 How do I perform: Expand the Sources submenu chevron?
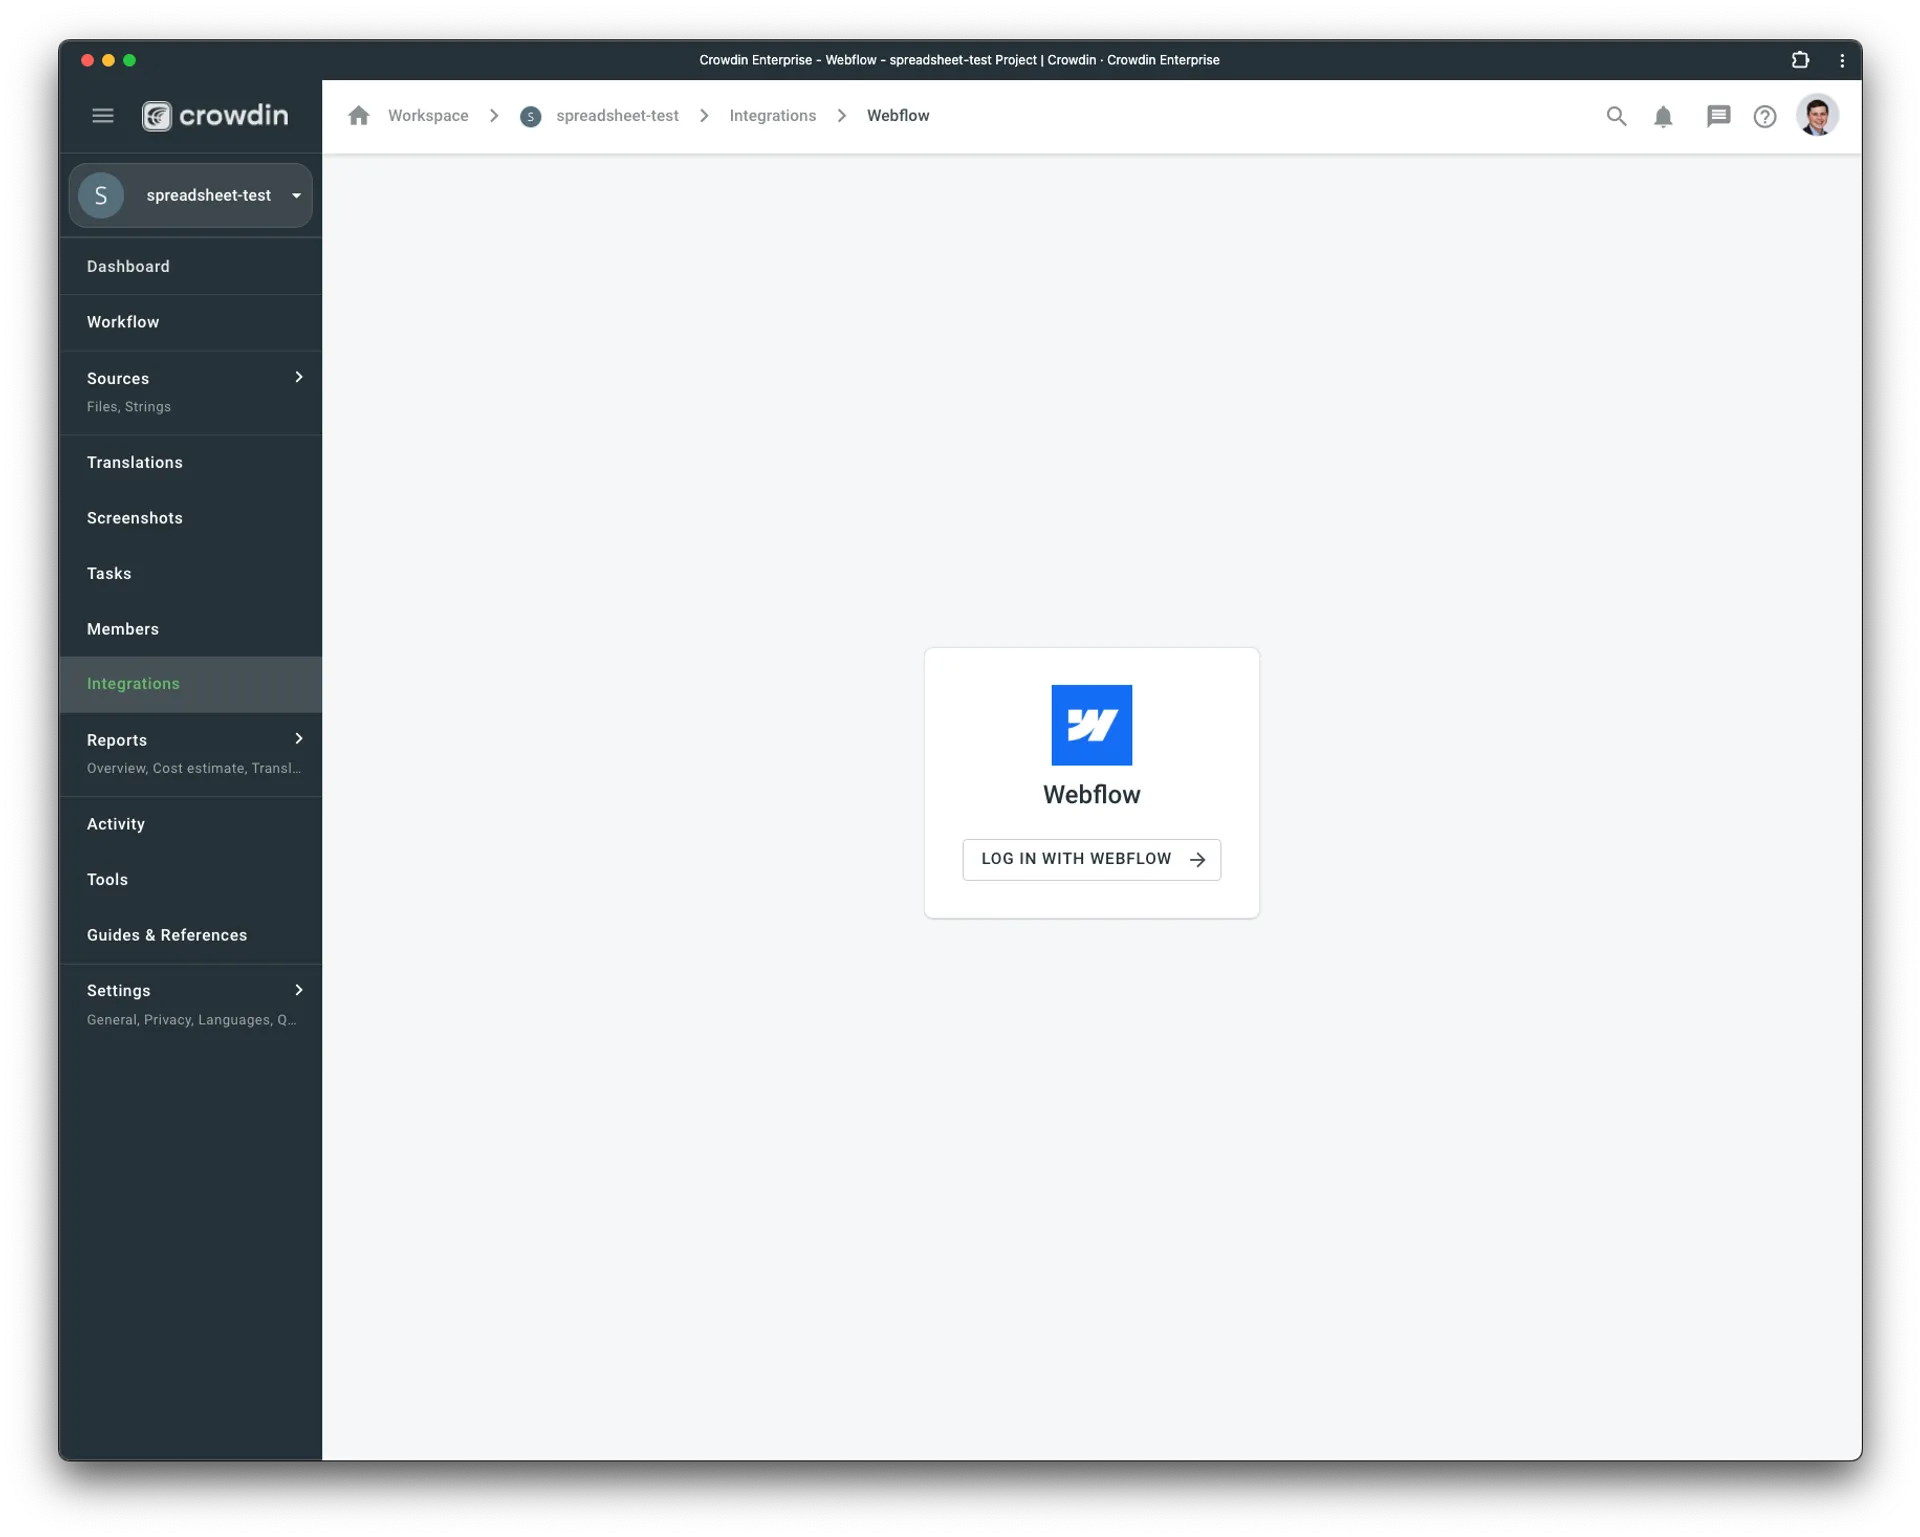(x=298, y=377)
